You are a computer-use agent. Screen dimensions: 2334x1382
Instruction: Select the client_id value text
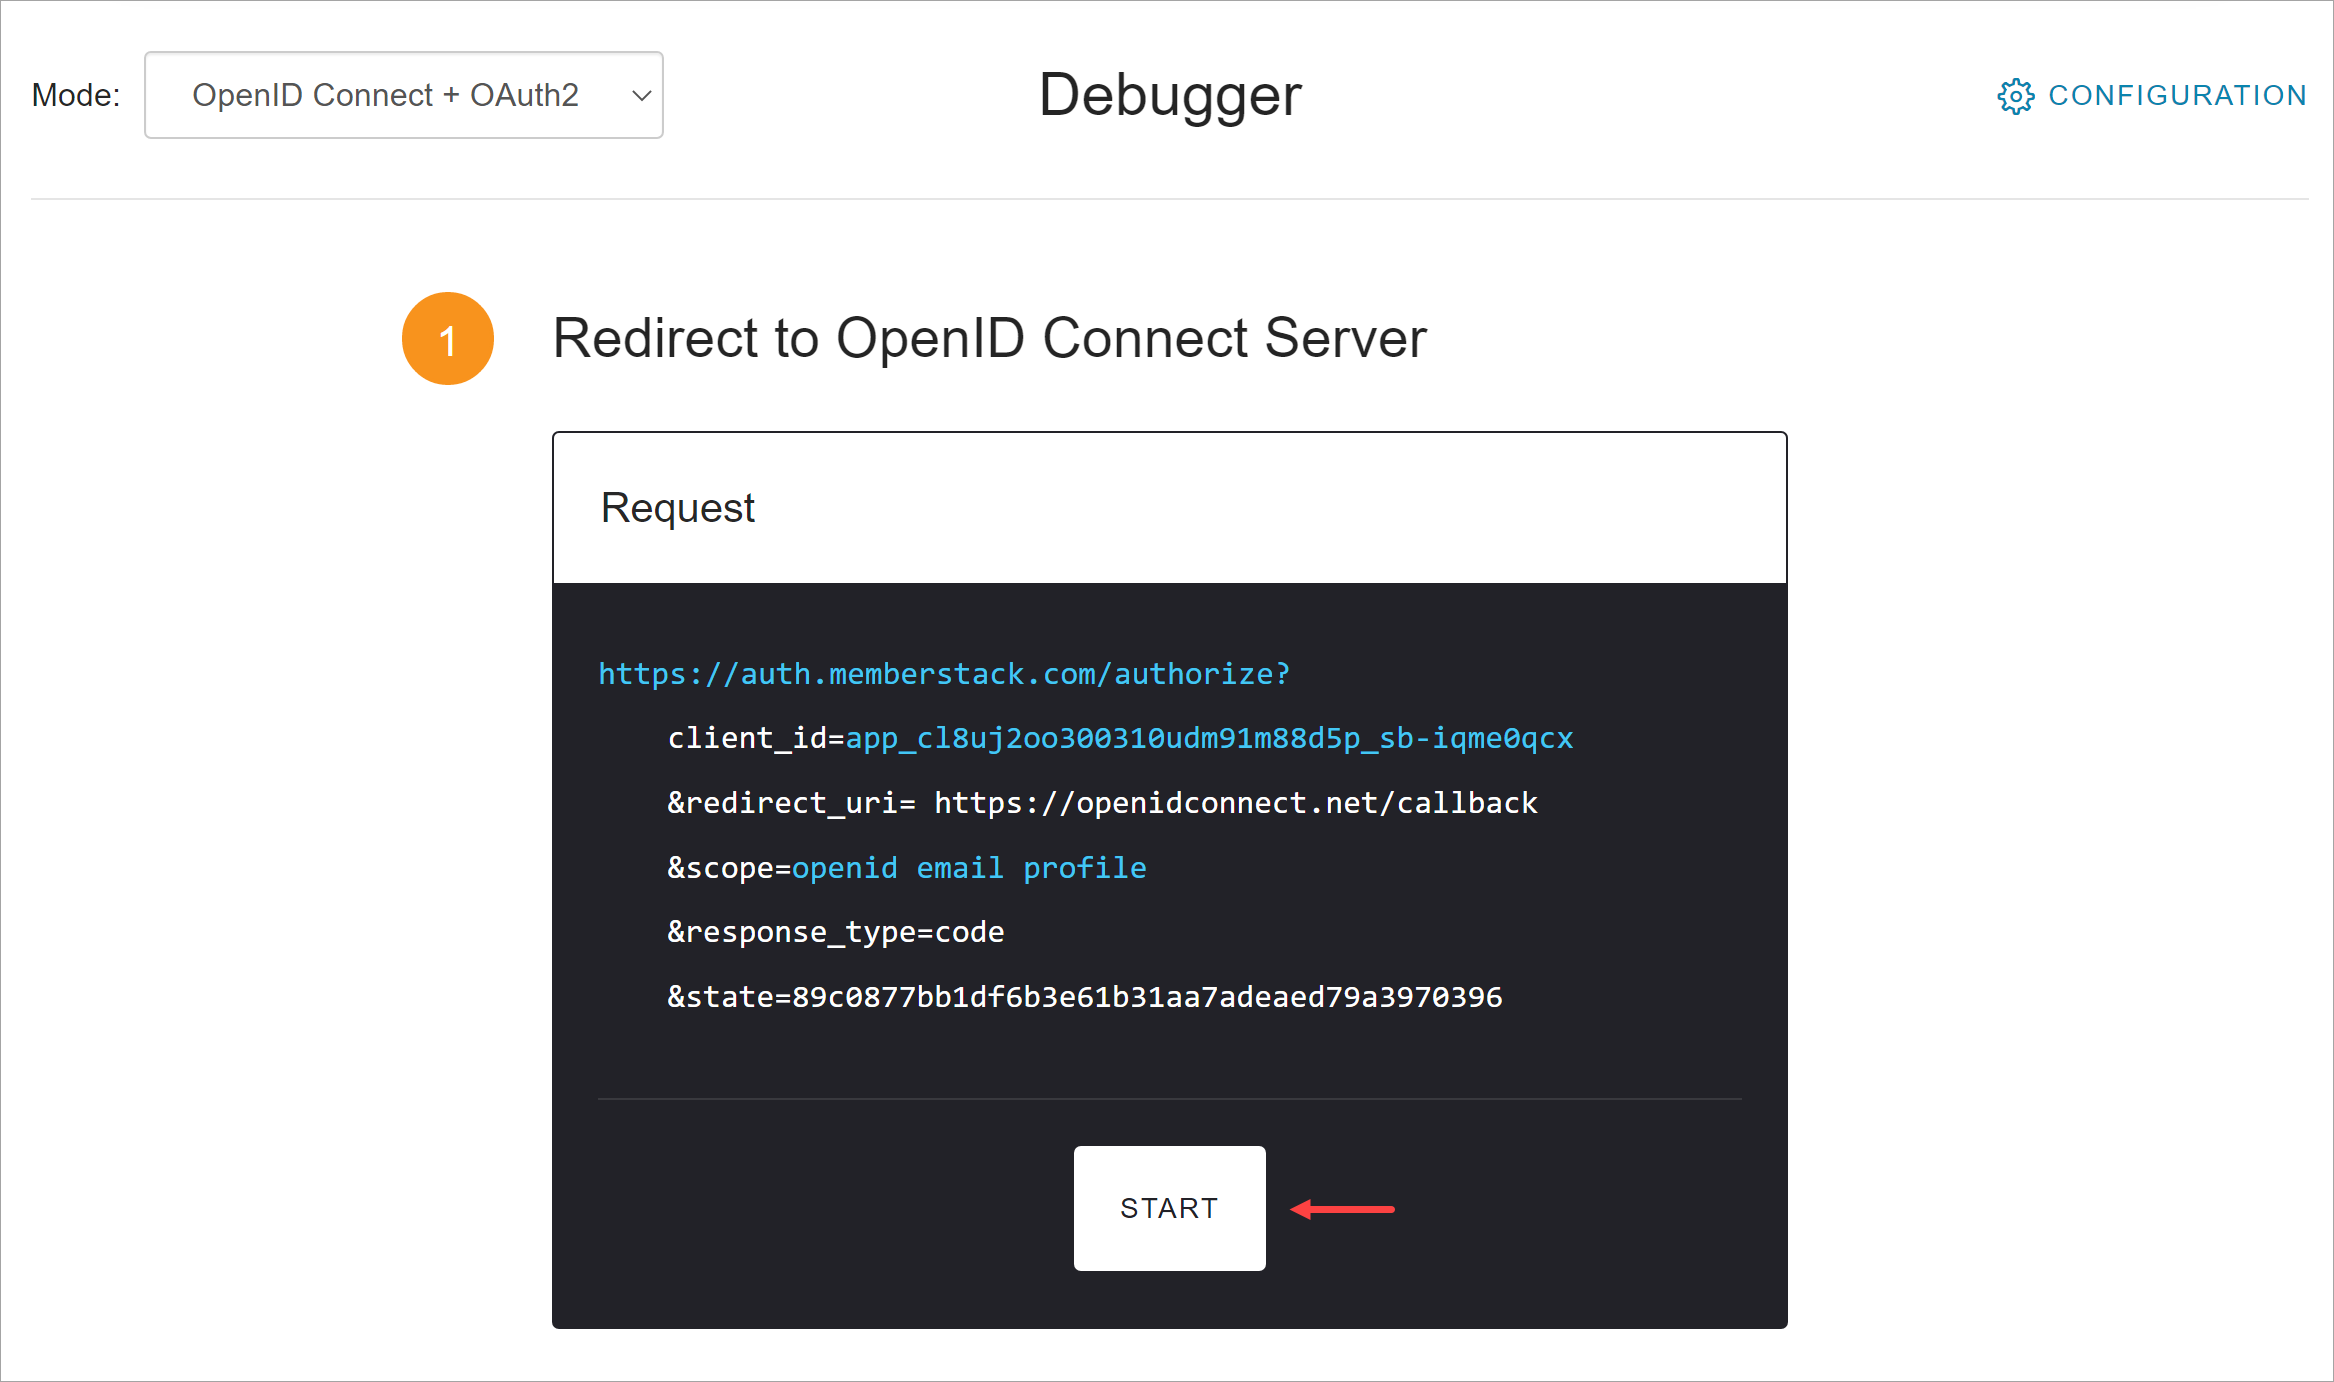pos(1209,738)
